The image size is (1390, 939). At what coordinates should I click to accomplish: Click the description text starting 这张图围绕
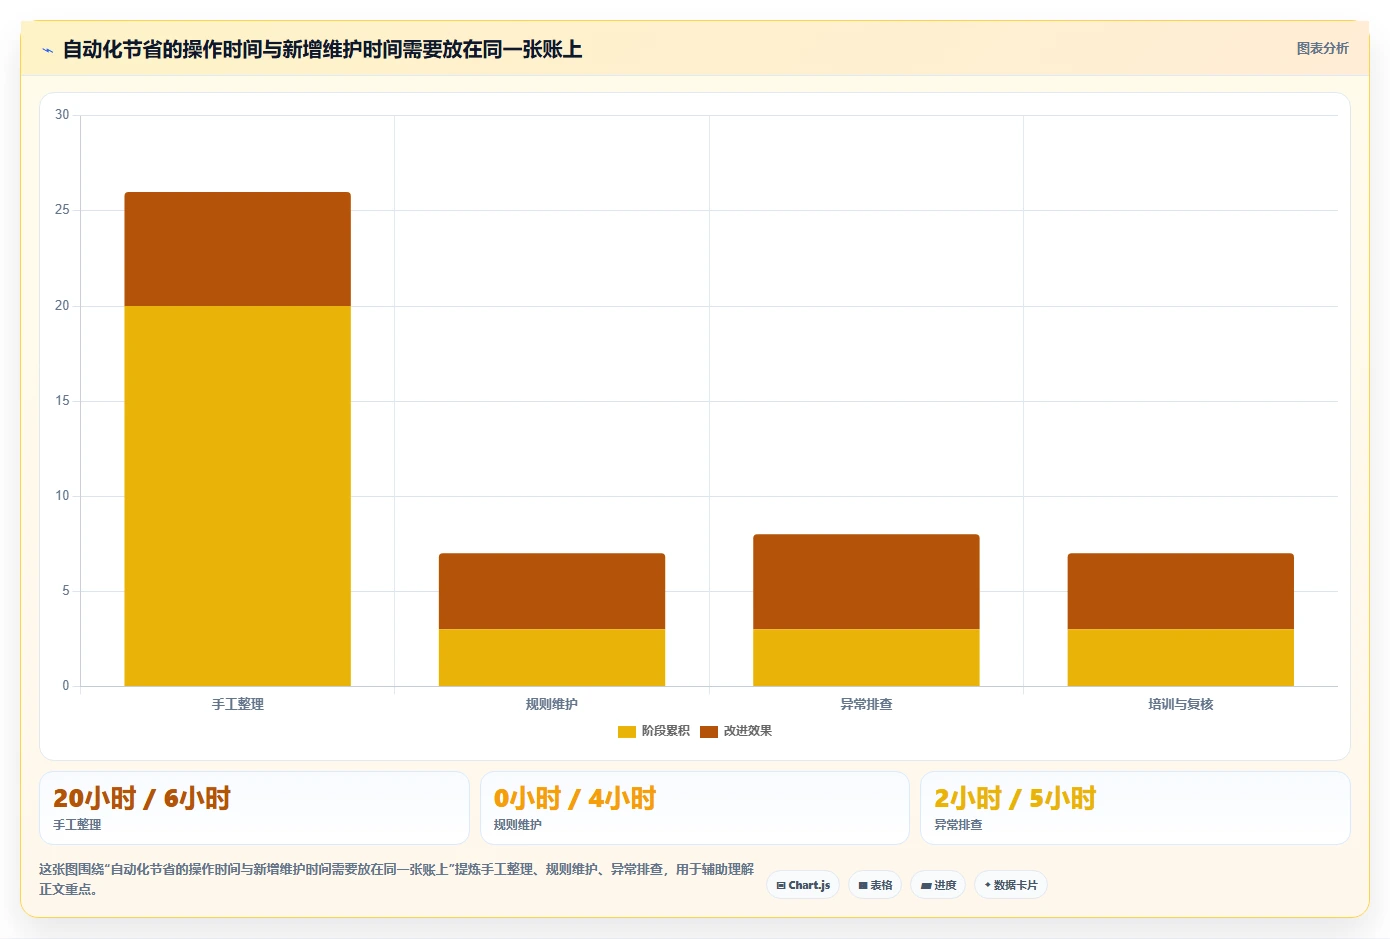[x=397, y=879]
